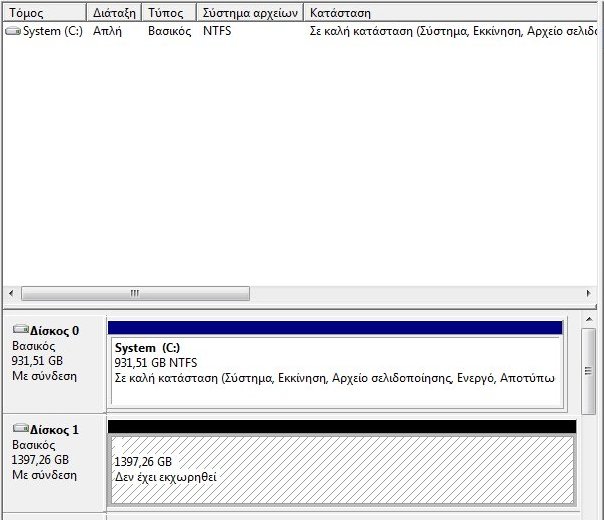Click Με σύνδεση status under Δίσκος 1
Viewport: 604px width, 520px height.
tap(44, 475)
